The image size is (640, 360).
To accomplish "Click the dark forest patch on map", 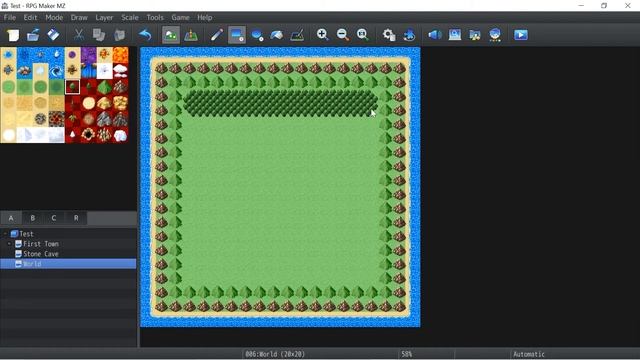I will [280, 103].
